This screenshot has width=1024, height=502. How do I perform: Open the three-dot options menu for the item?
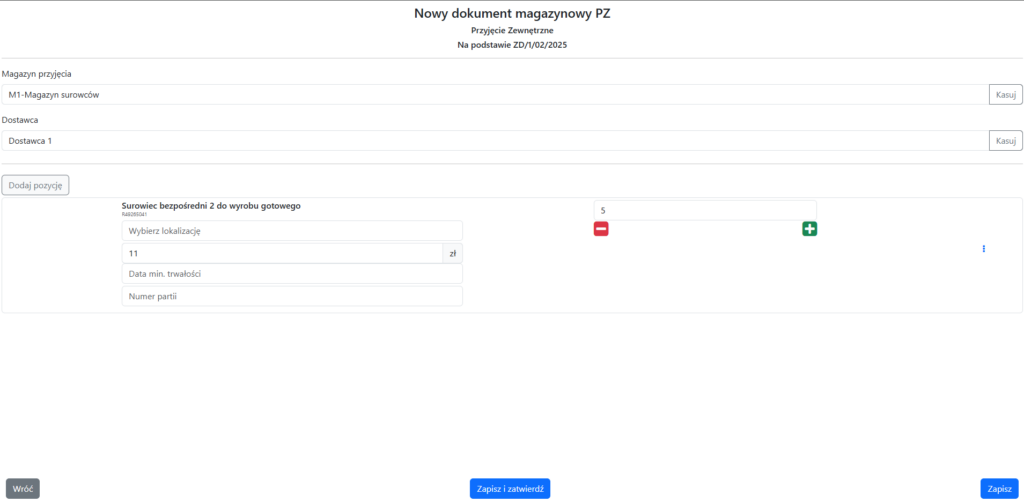[984, 249]
